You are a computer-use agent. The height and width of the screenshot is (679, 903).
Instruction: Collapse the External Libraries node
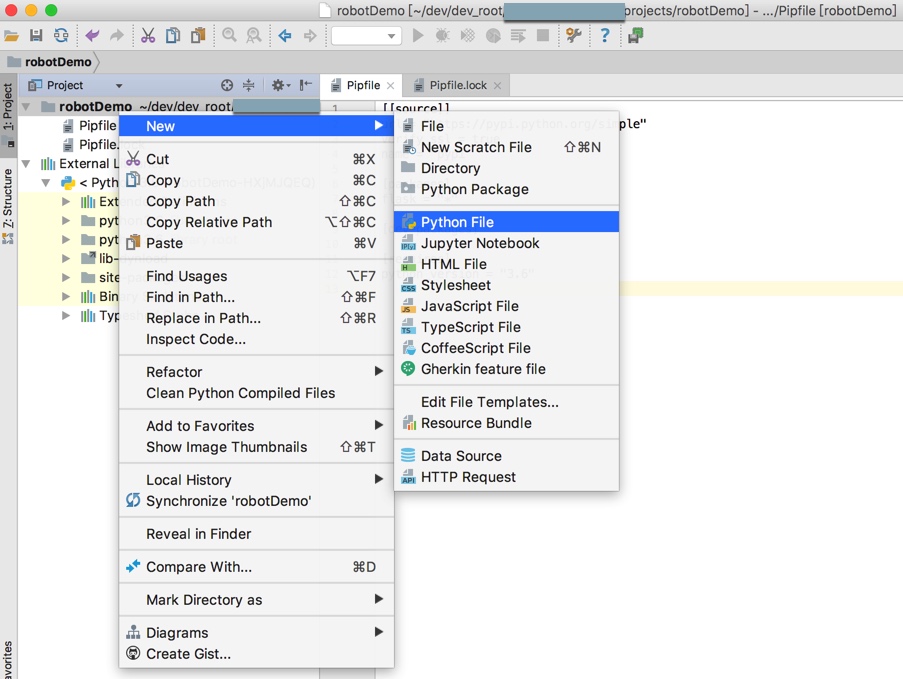(x=26, y=164)
